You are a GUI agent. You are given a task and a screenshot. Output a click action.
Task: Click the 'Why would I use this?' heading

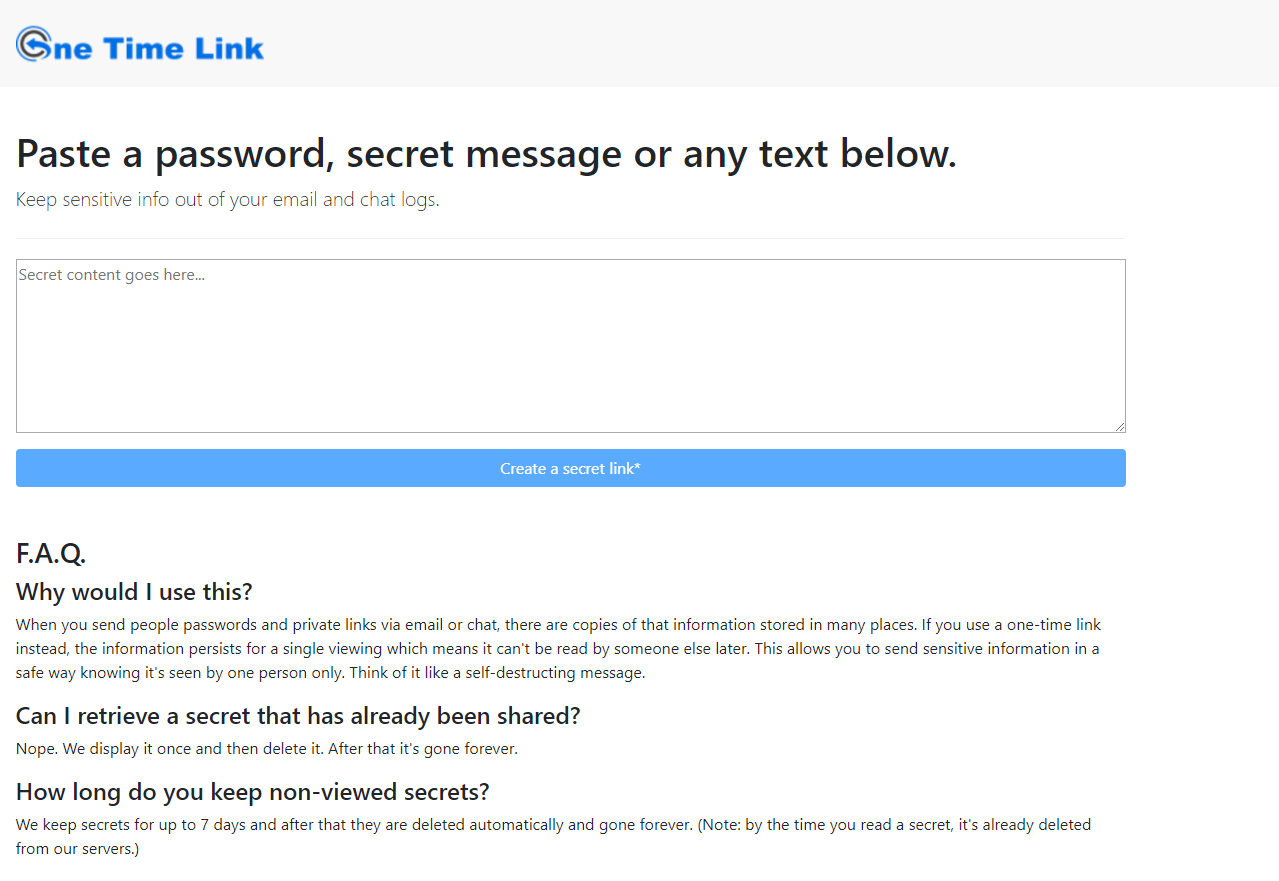pos(134,591)
